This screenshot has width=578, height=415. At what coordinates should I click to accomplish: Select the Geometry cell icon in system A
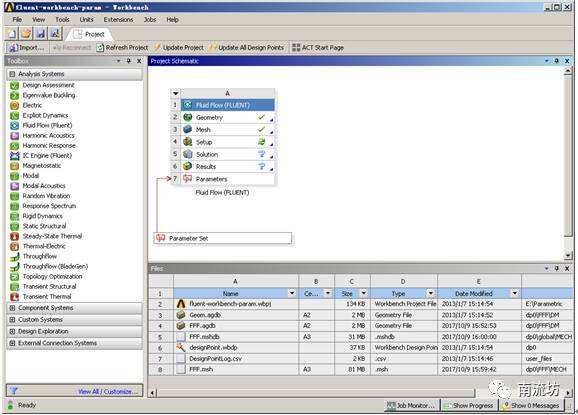click(x=188, y=117)
